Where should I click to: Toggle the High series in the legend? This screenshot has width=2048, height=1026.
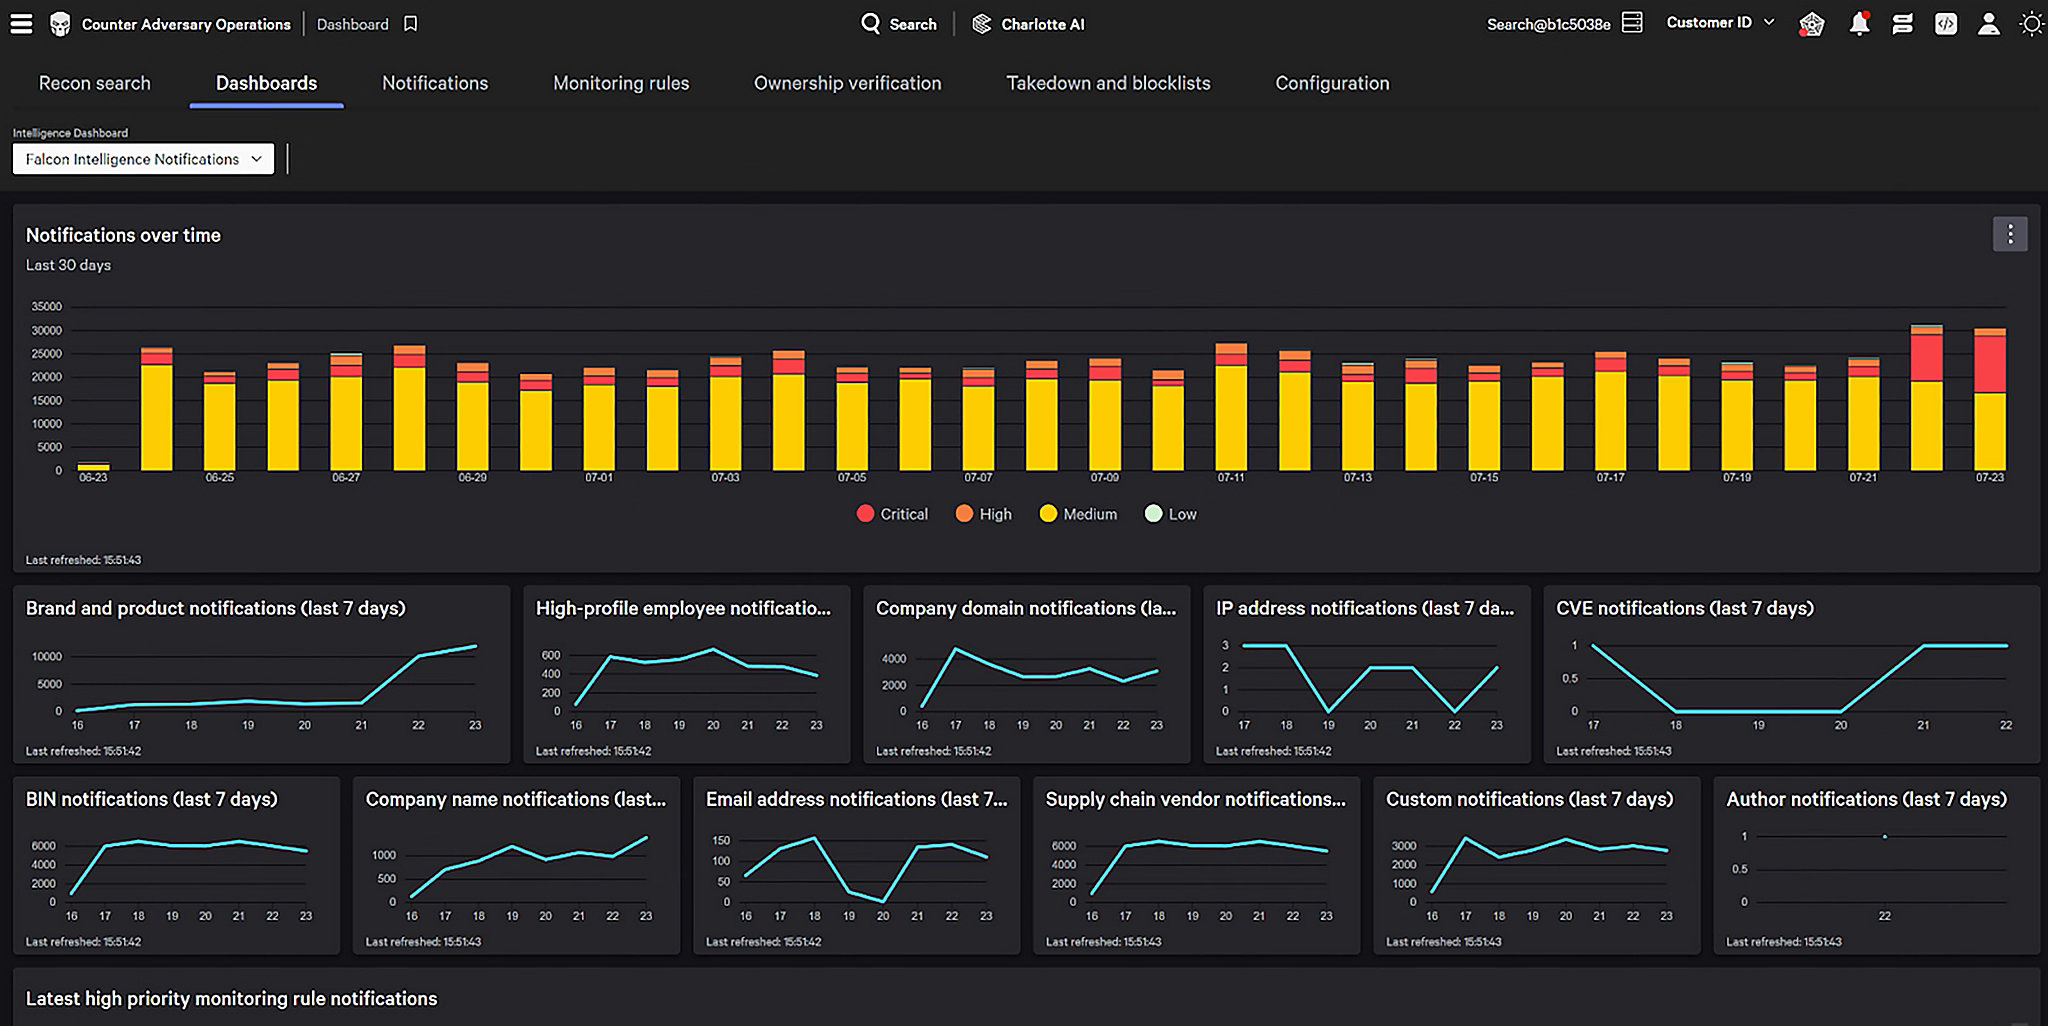coord(984,514)
